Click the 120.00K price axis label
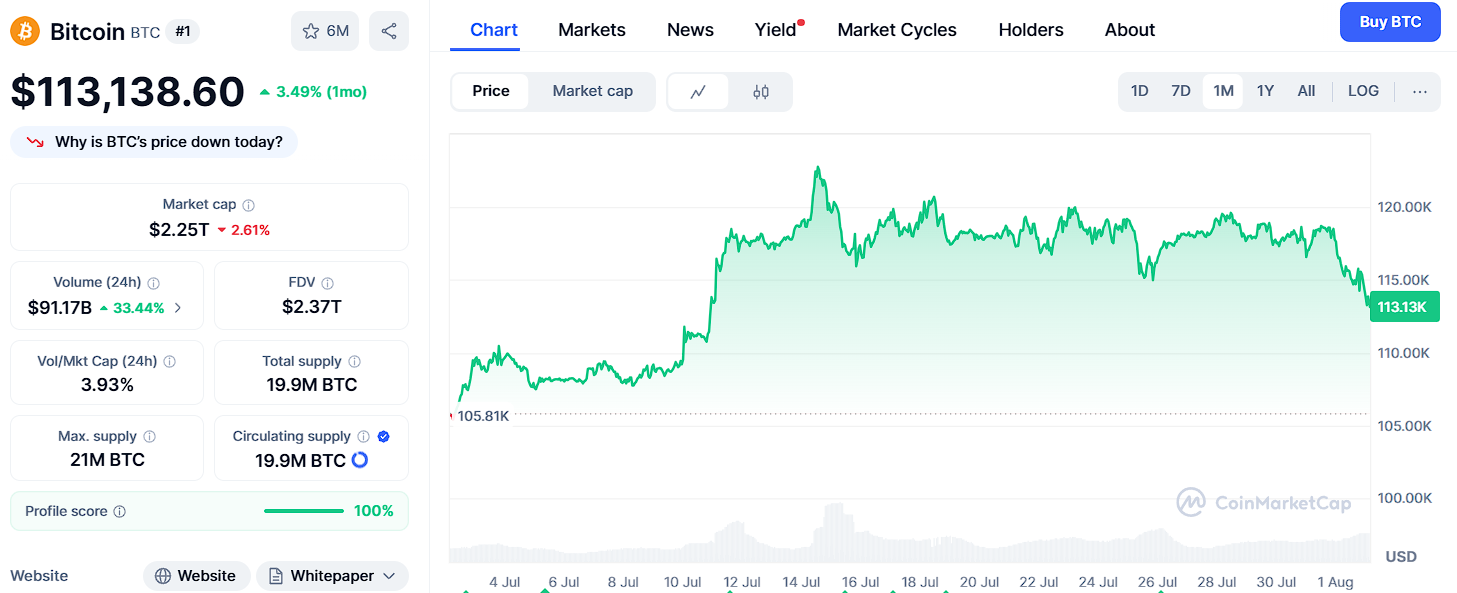1457x593 pixels. coord(1404,207)
